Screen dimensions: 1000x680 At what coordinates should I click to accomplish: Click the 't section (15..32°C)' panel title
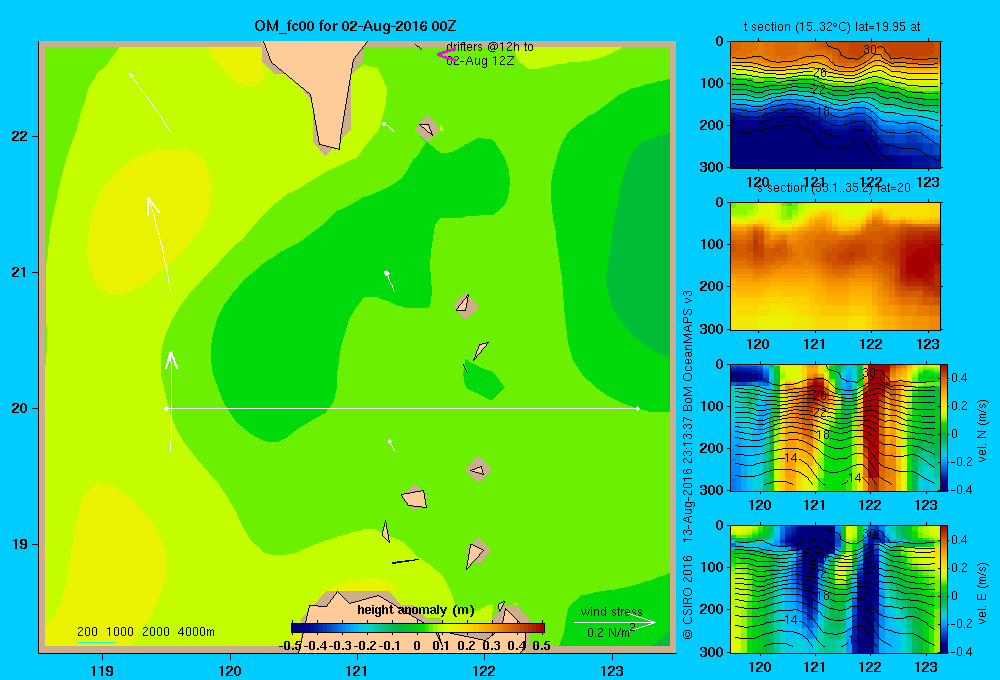point(832,27)
